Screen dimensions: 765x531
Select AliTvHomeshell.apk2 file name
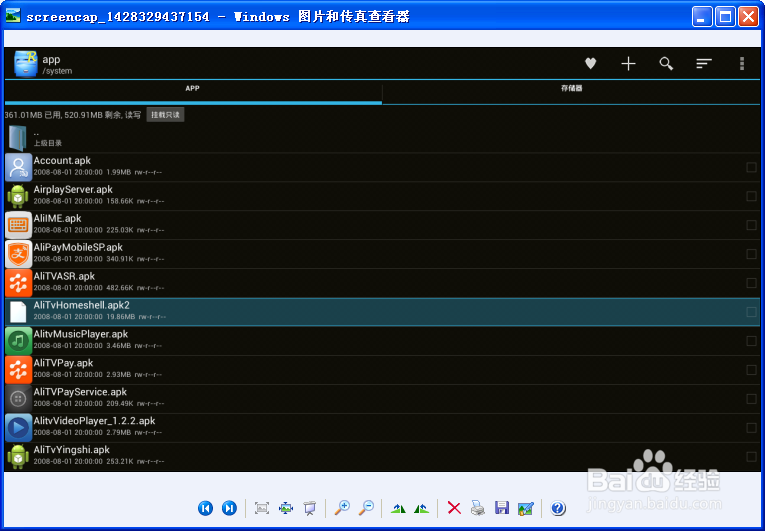81,305
